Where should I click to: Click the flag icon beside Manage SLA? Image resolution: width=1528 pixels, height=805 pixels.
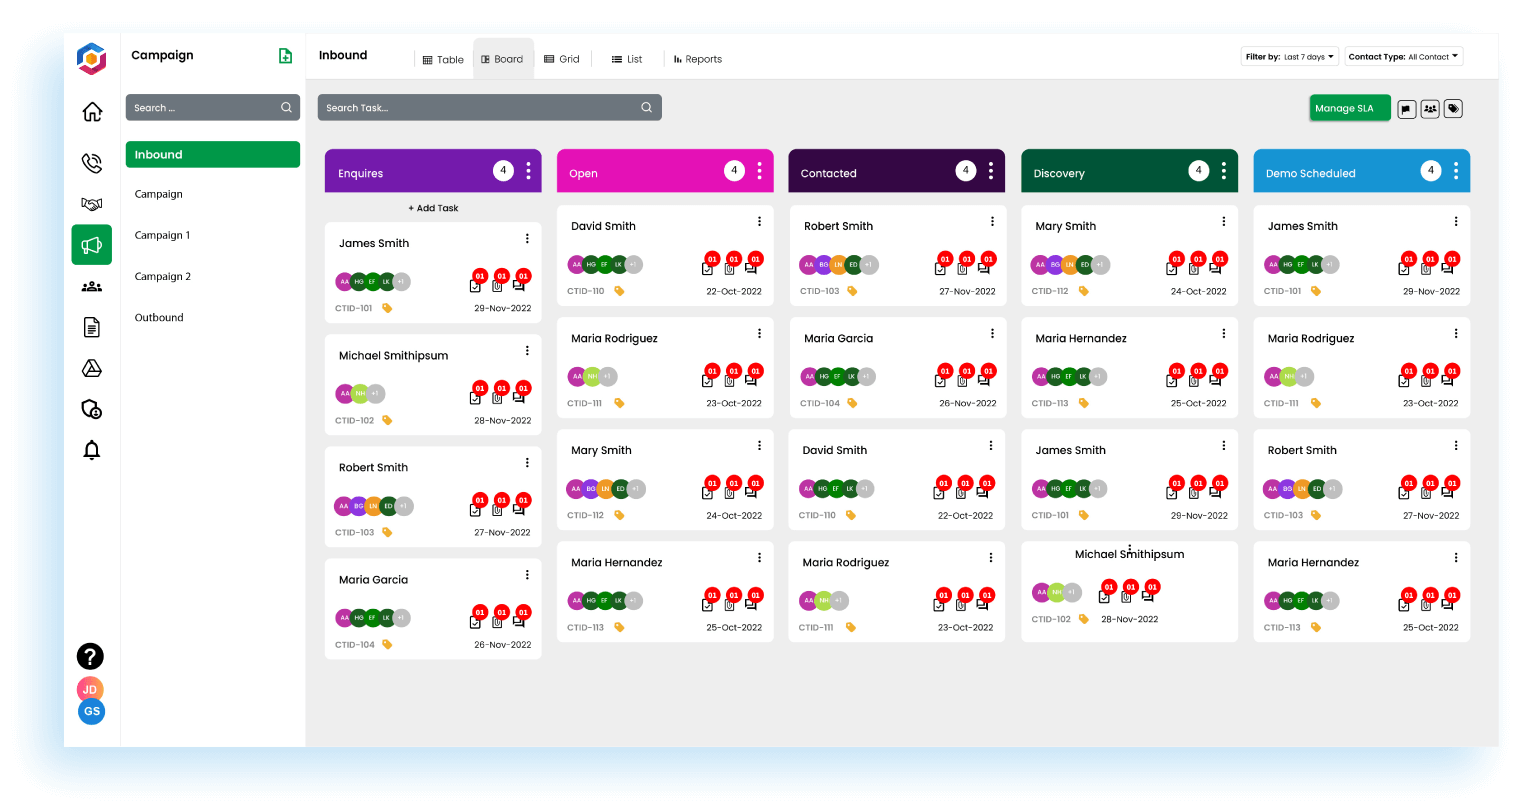point(1407,108)
